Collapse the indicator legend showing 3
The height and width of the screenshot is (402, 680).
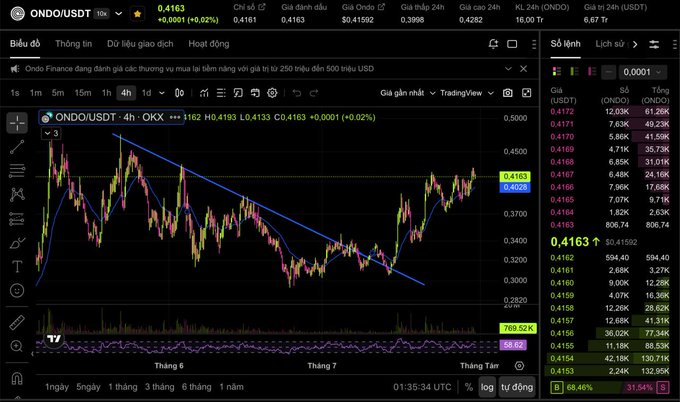pos(51,133)
